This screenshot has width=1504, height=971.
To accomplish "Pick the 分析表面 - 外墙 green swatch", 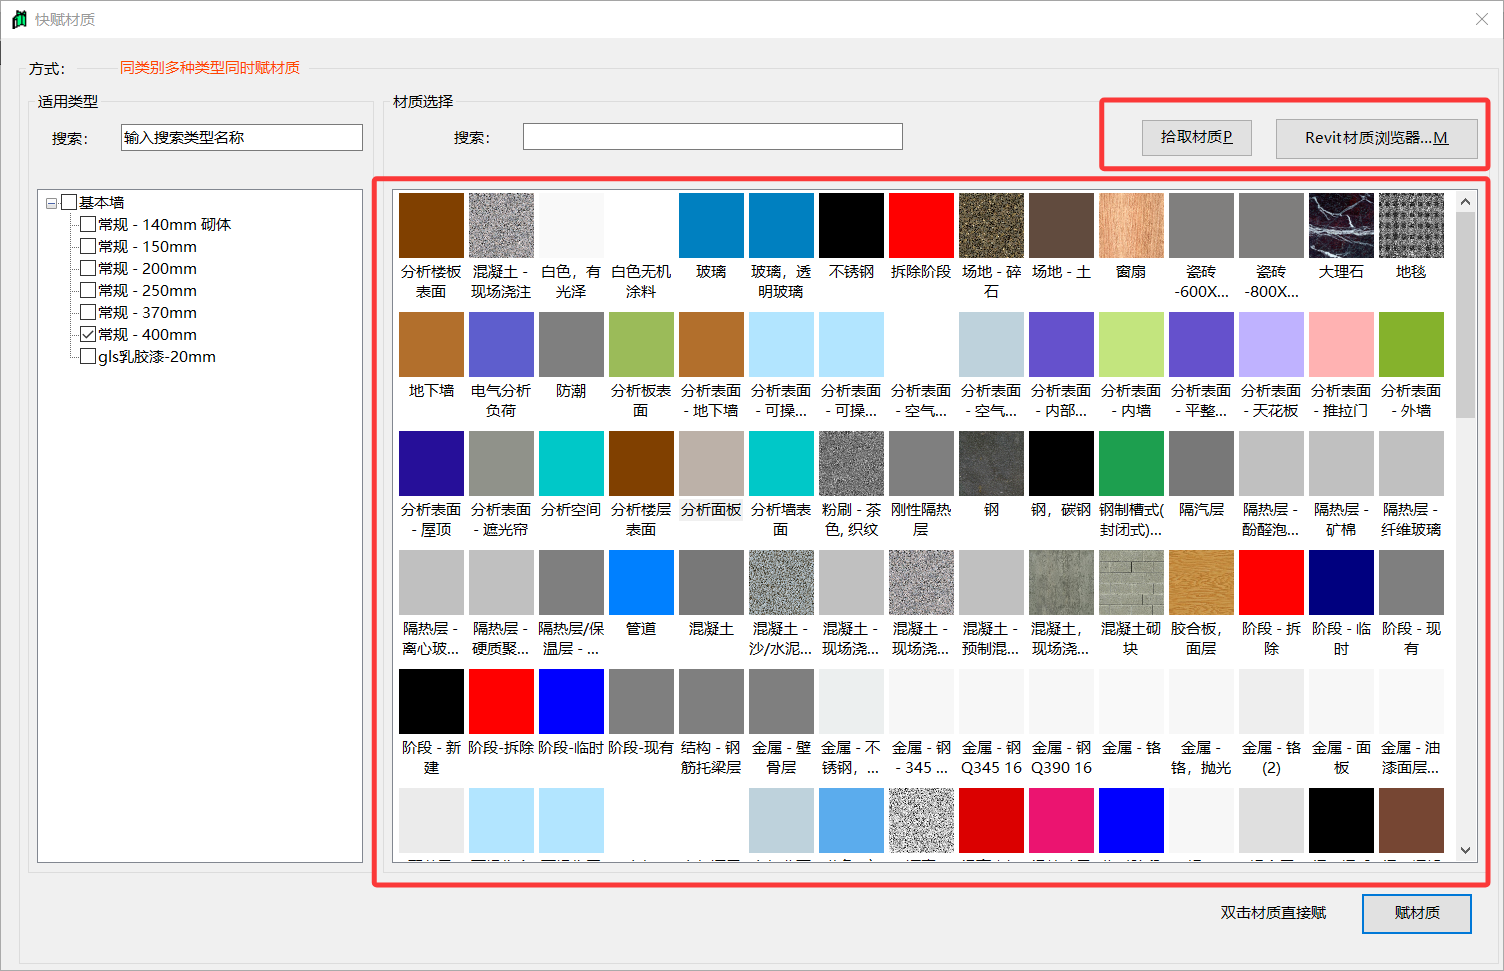I will (1411, 345).
